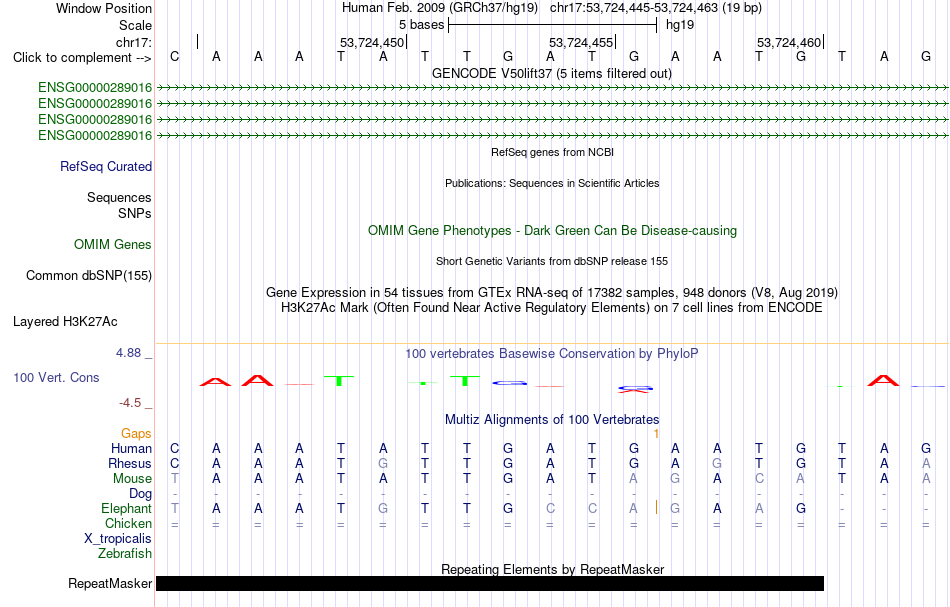Select the Common dbSNP(155) track label

pos(88,276)
